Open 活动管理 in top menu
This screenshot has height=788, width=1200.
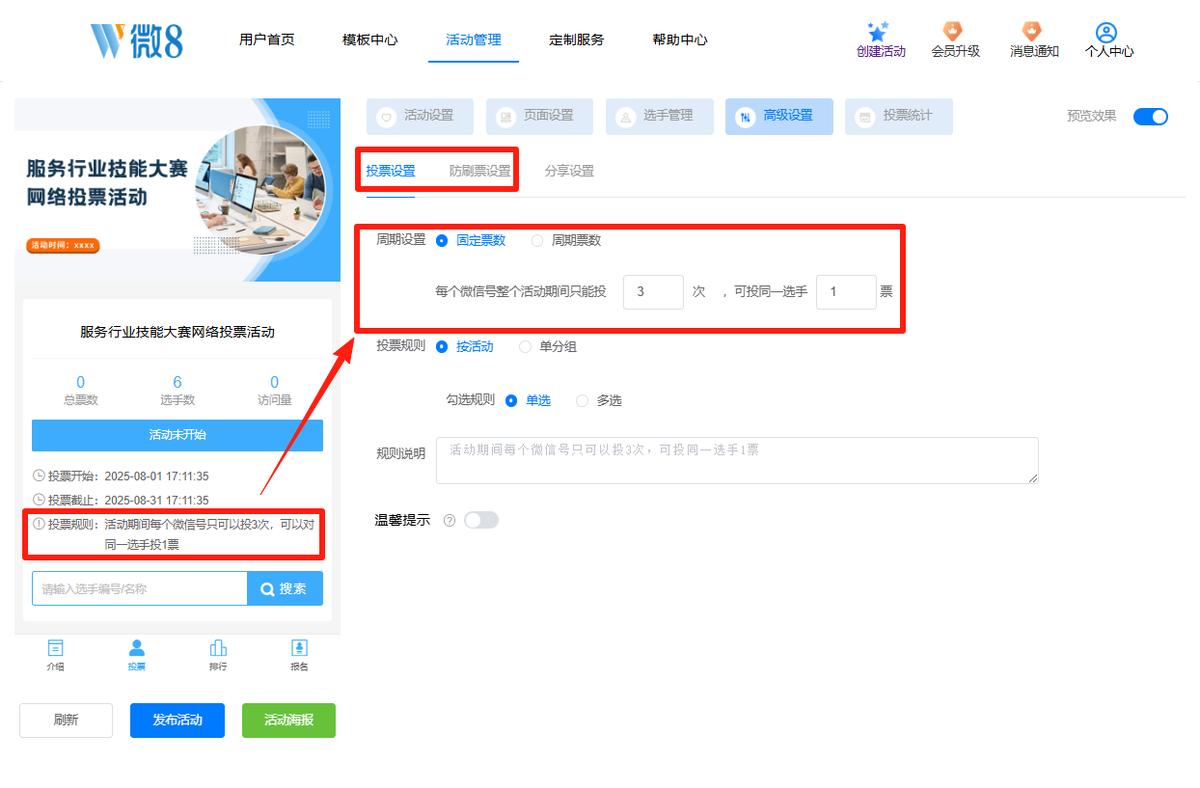point(474,40)
